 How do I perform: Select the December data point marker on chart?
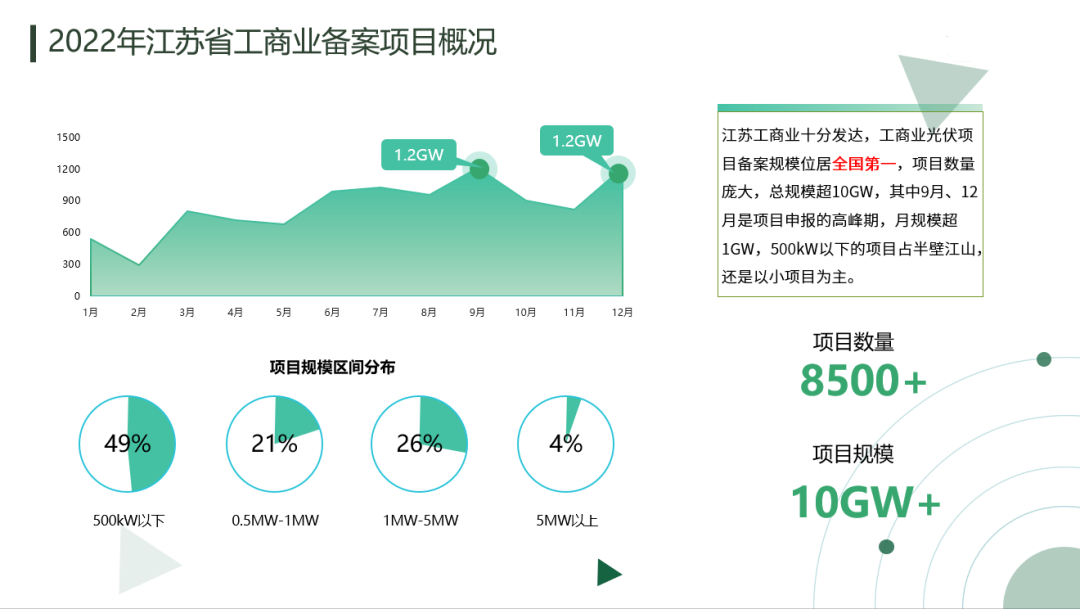618,173
